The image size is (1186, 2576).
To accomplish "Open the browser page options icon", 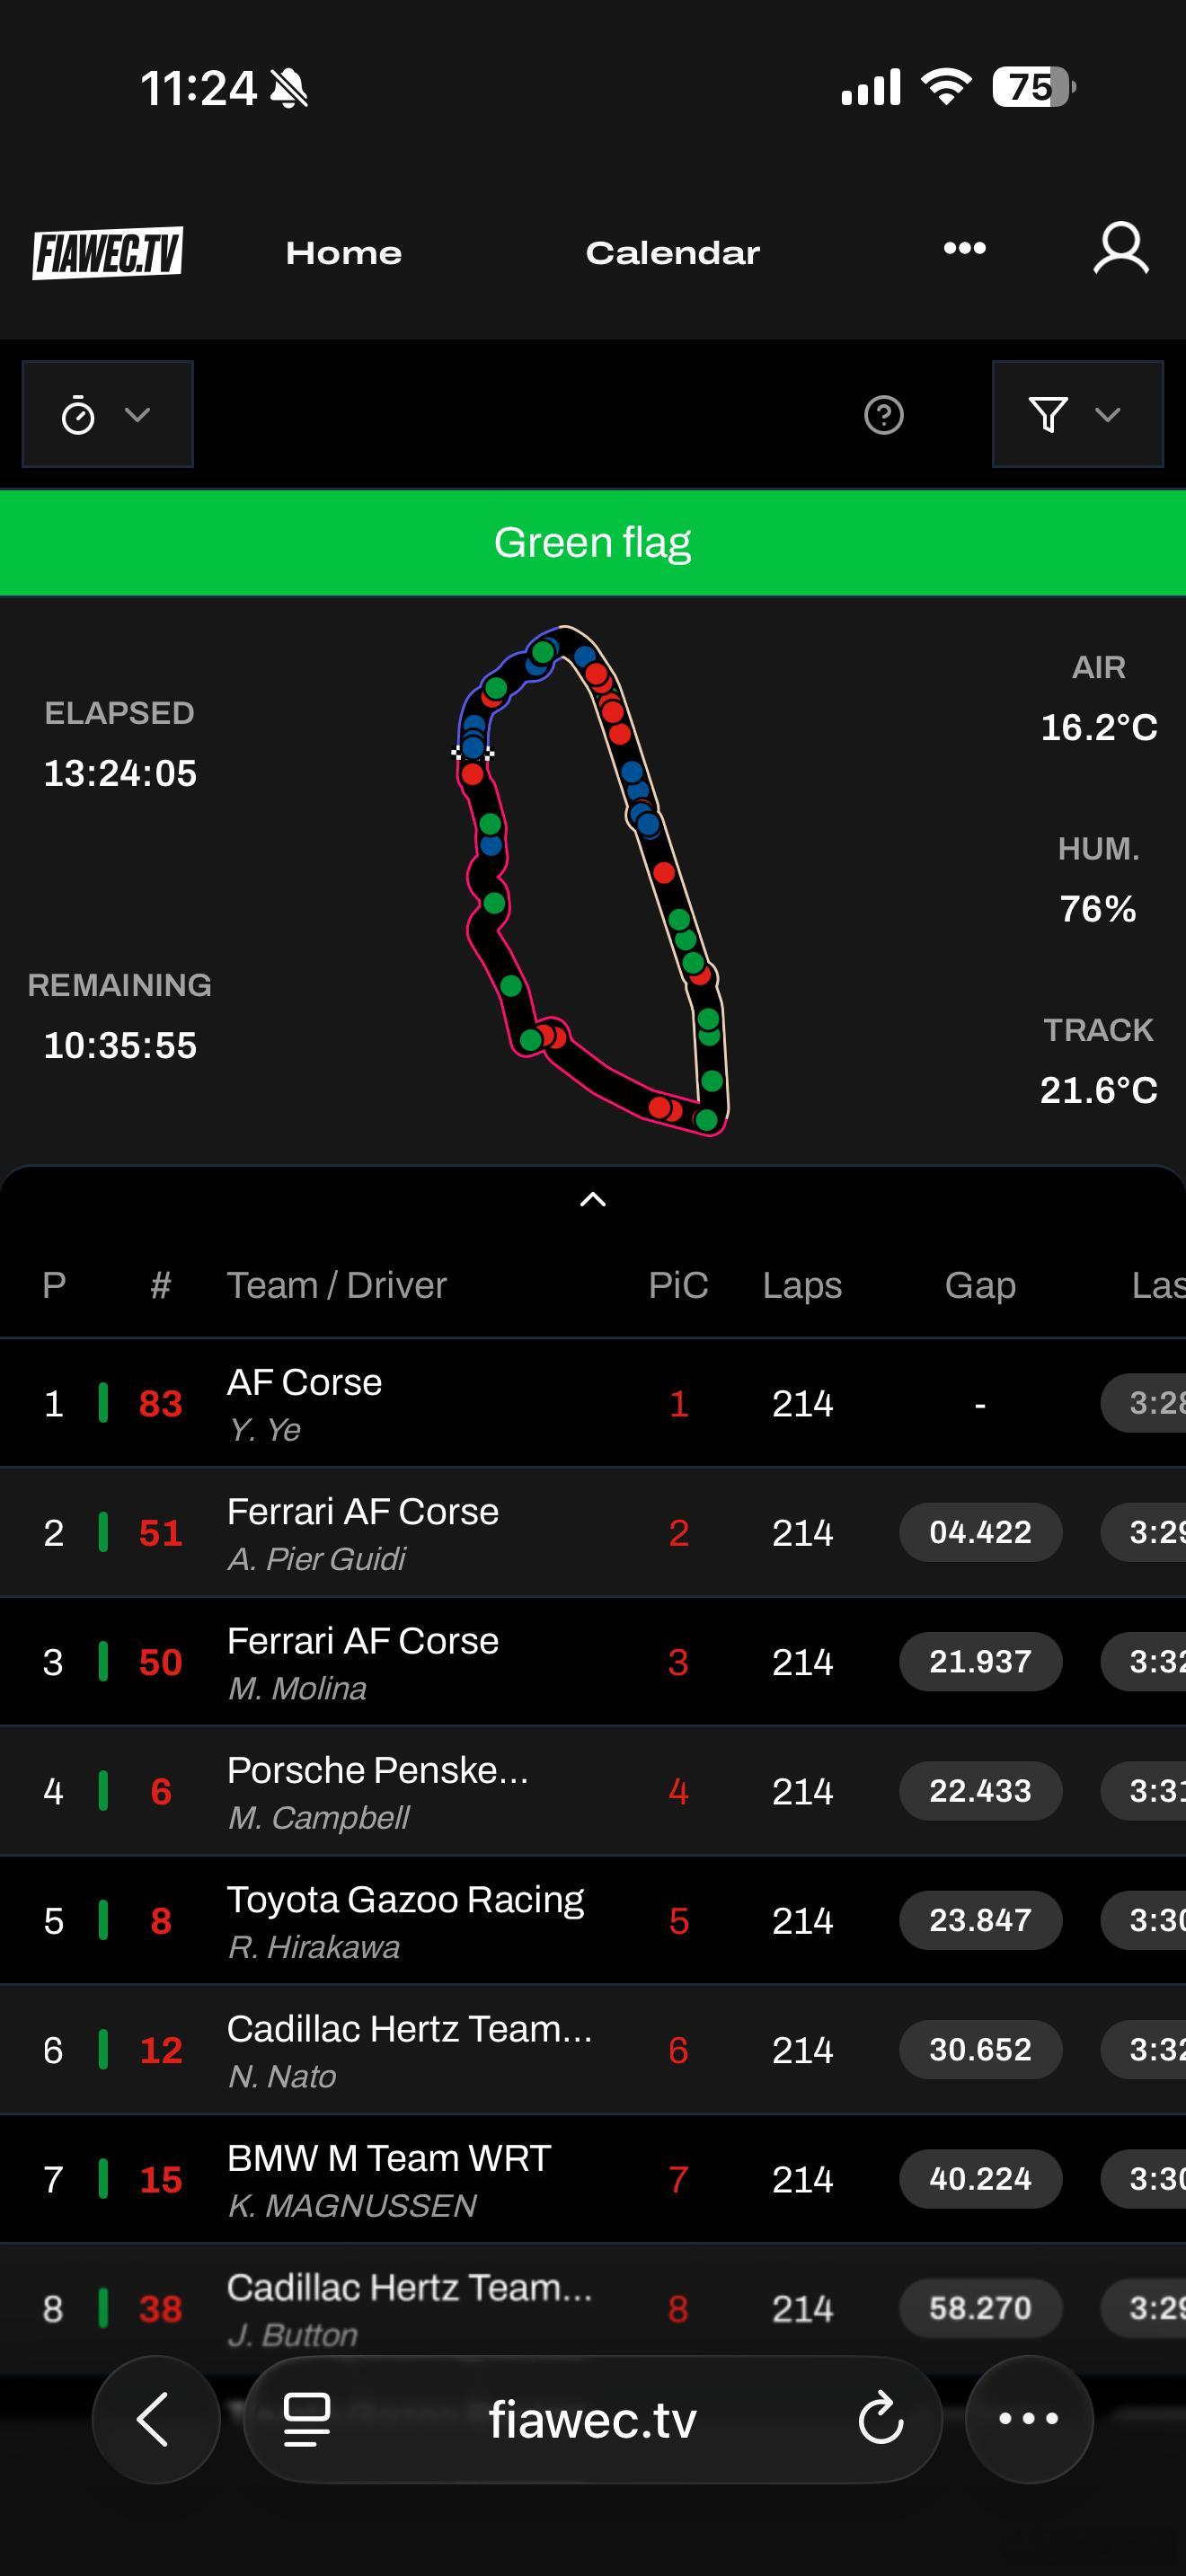I will click(x=307, y=2419).
